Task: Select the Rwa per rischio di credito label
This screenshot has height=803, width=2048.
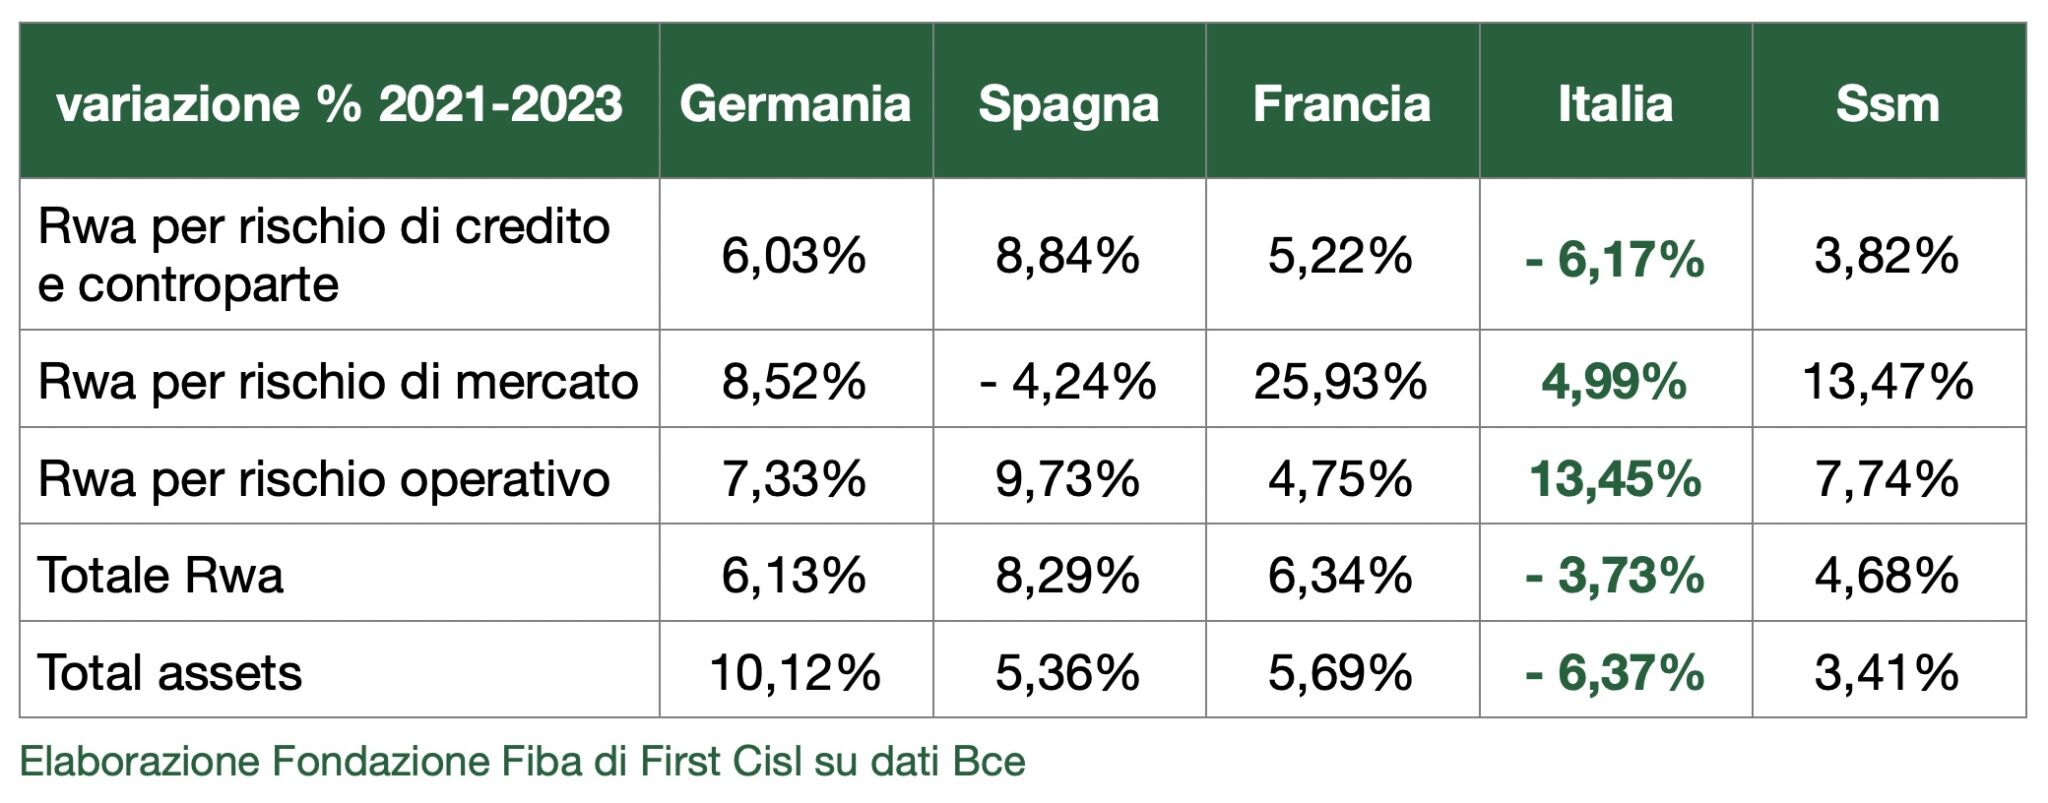Action: pyautogui.click(x=324, y=256)
